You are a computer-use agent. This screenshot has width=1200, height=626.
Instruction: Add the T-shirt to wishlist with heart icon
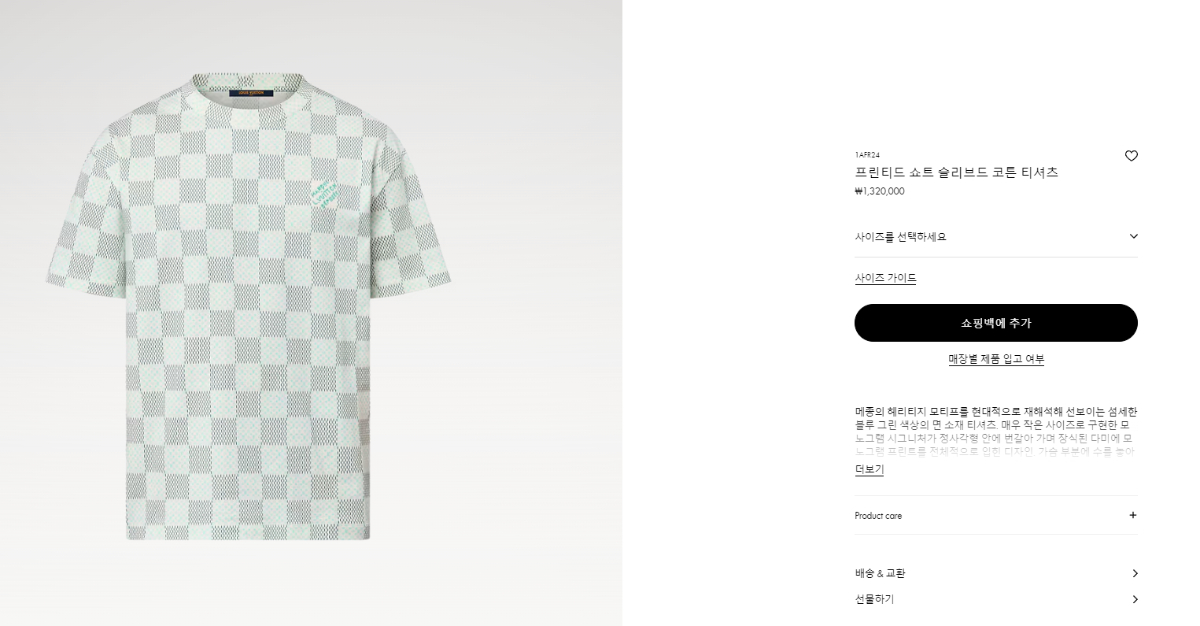tap(1131, 156)
